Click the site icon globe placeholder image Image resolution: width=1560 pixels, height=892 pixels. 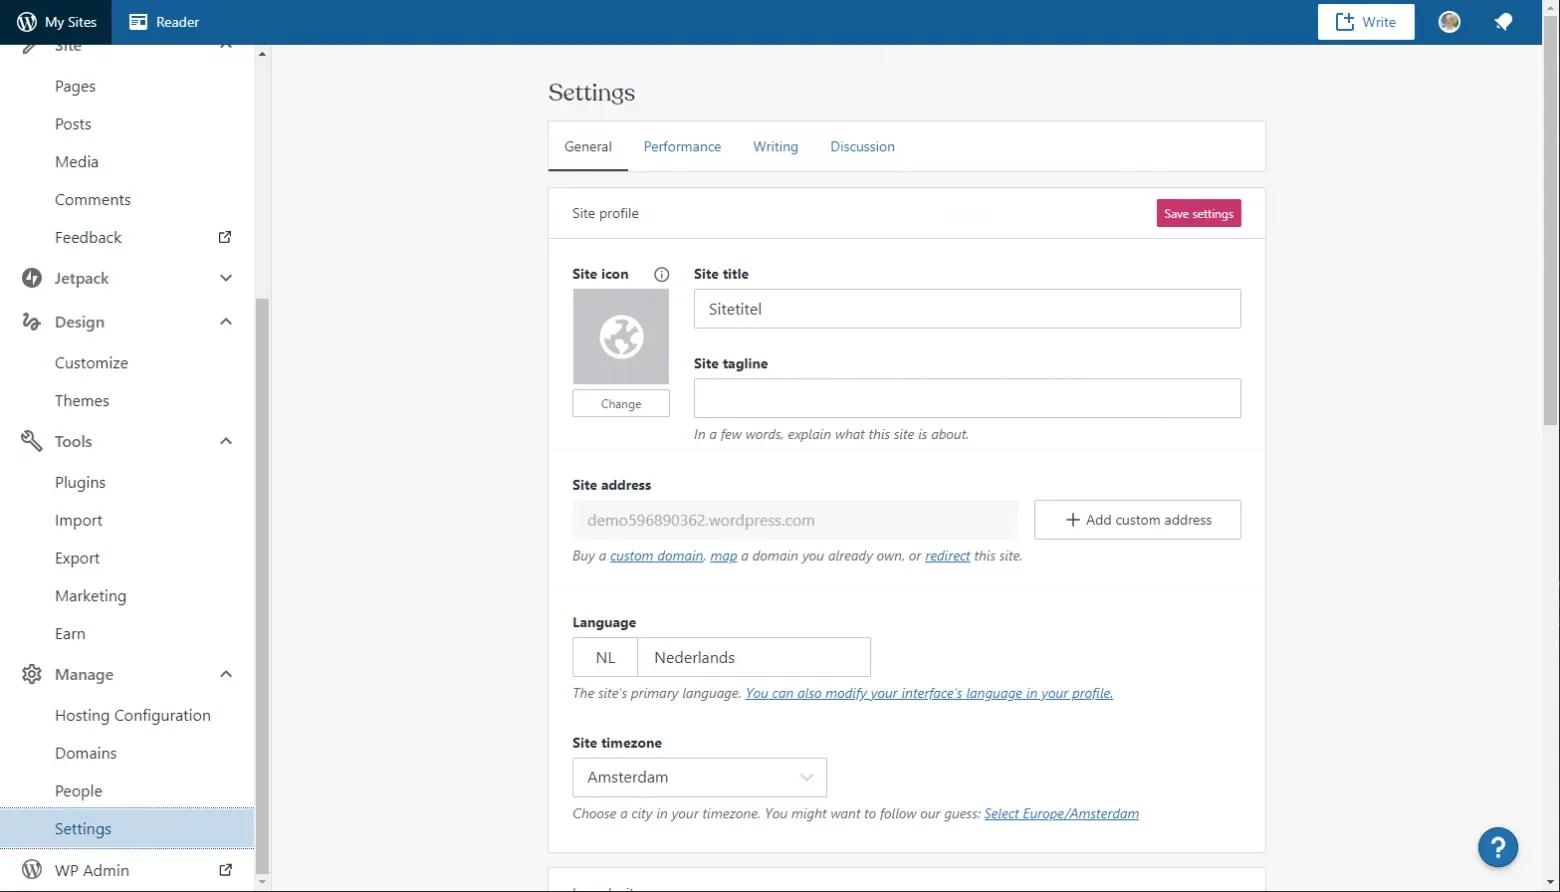click(x=620, y=337)
